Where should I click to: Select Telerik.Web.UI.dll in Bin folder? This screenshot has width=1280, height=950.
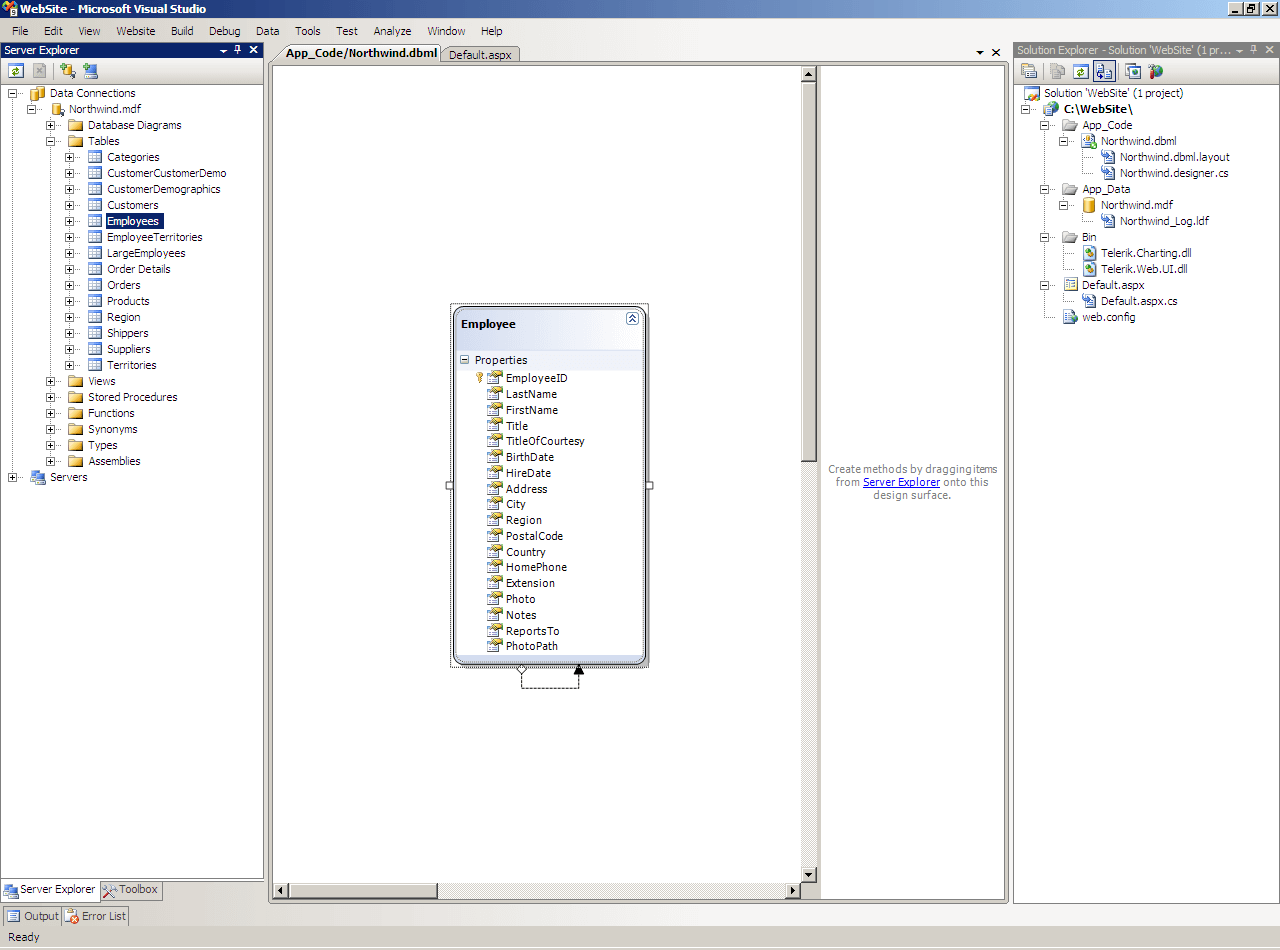pyautogui.click(x=1144, y=269)
